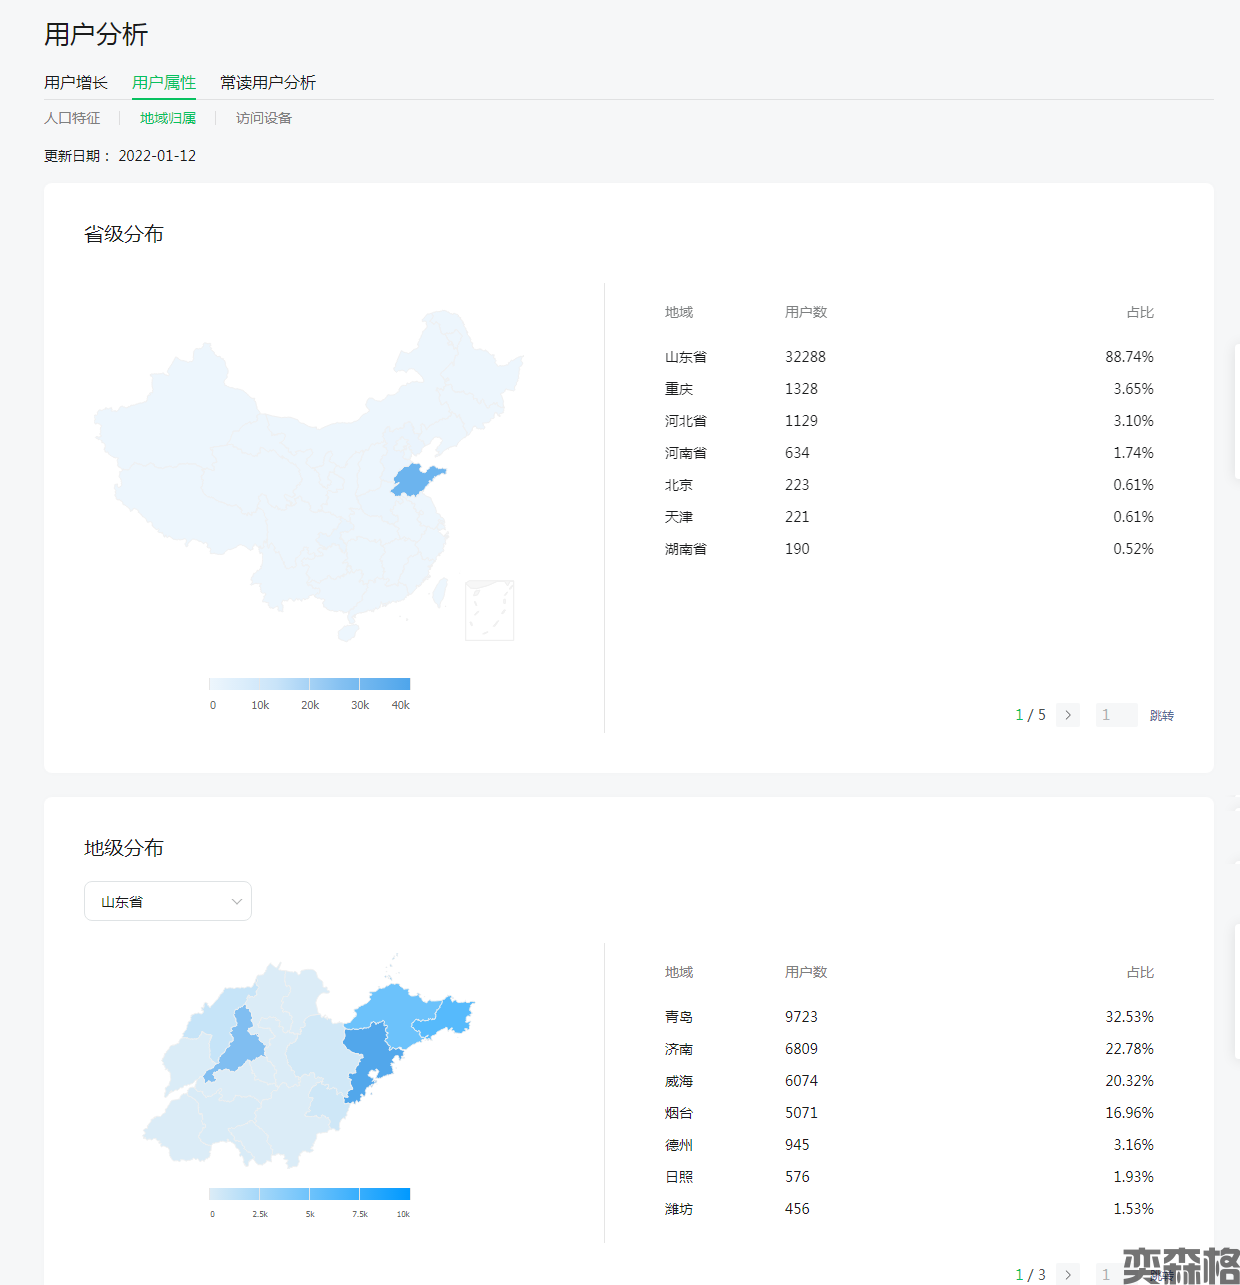
Task: Click the province map color legend slider
Action: tap(309, 684)
